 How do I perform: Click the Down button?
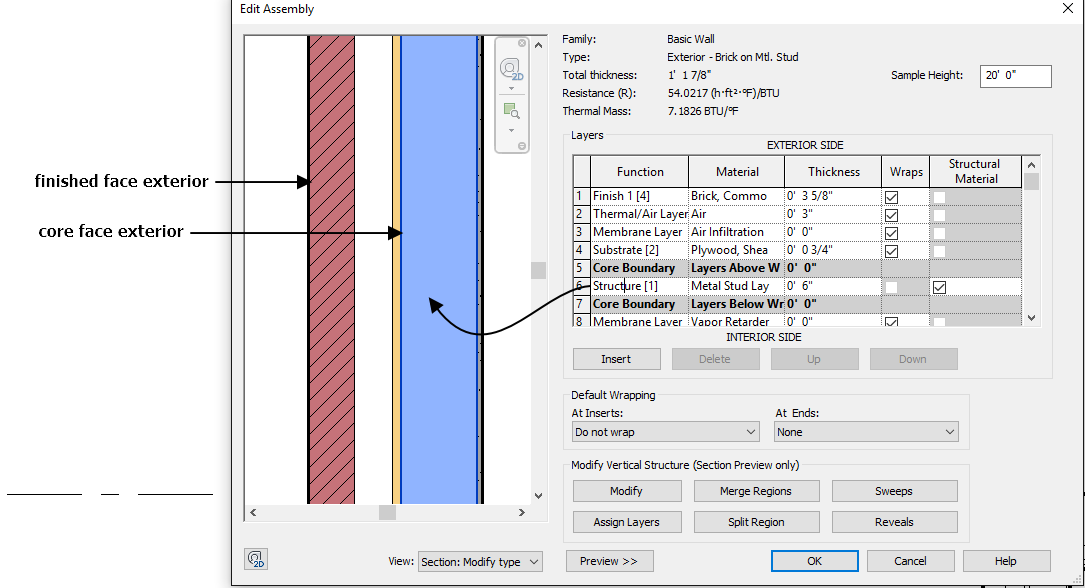click(x=913, y=359)
